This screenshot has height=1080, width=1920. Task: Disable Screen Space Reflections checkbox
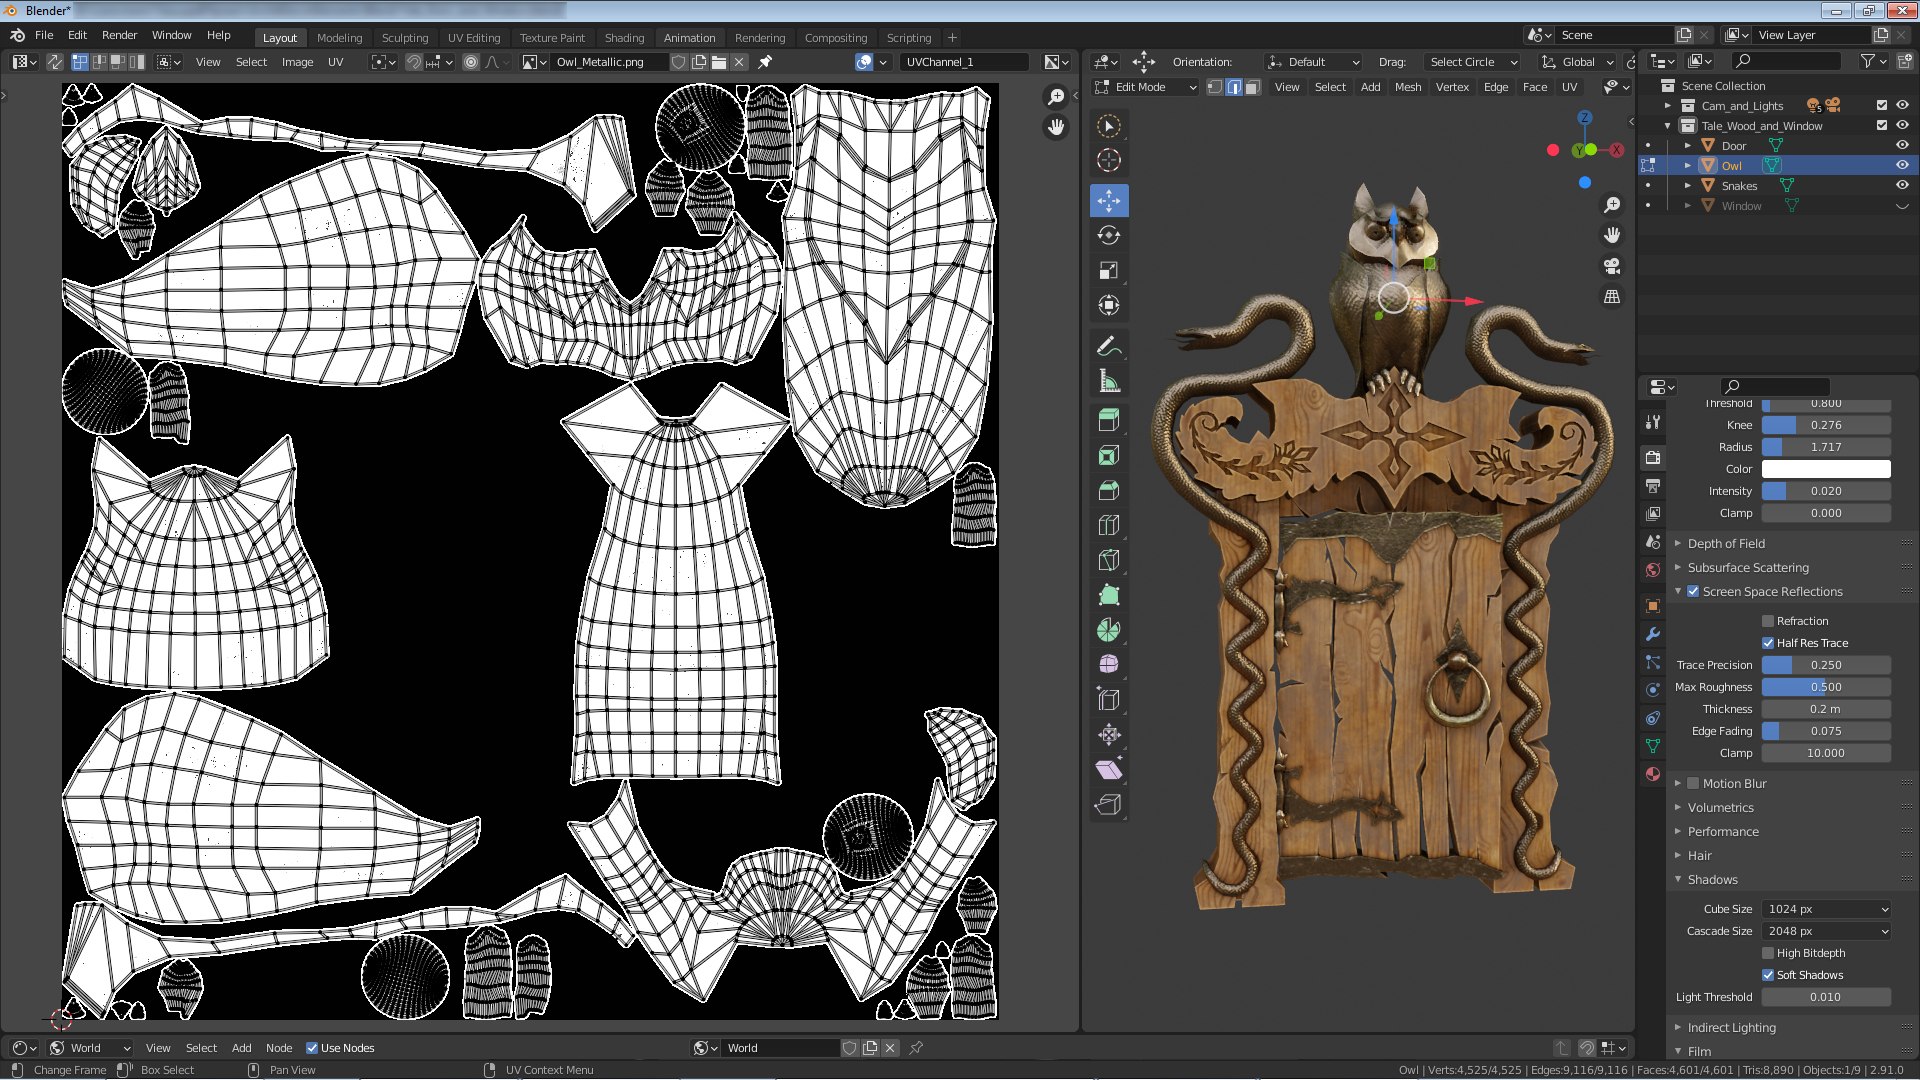tap(1693, 592)
